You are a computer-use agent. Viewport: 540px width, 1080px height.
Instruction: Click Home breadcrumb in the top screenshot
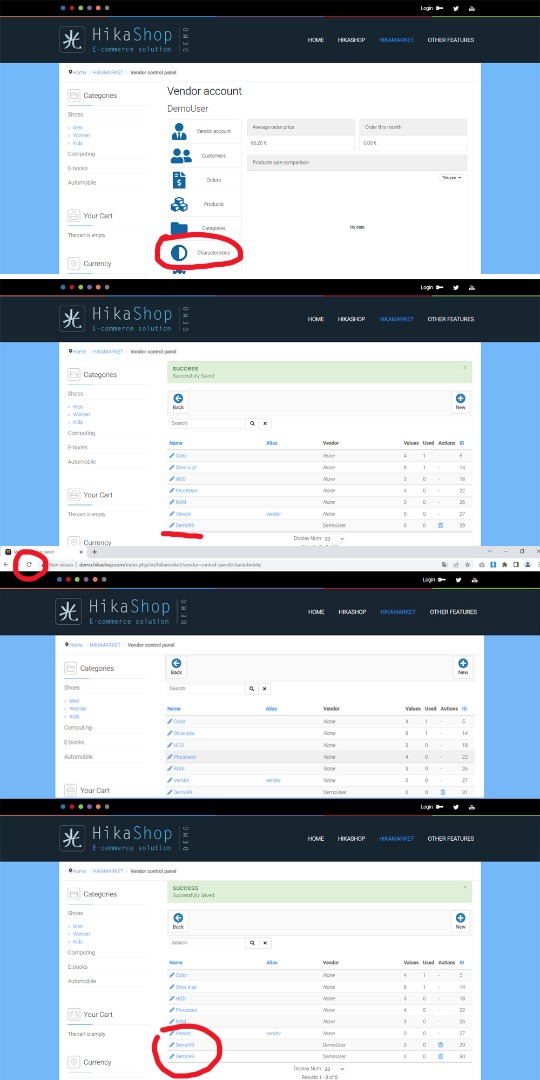(79, 72)
